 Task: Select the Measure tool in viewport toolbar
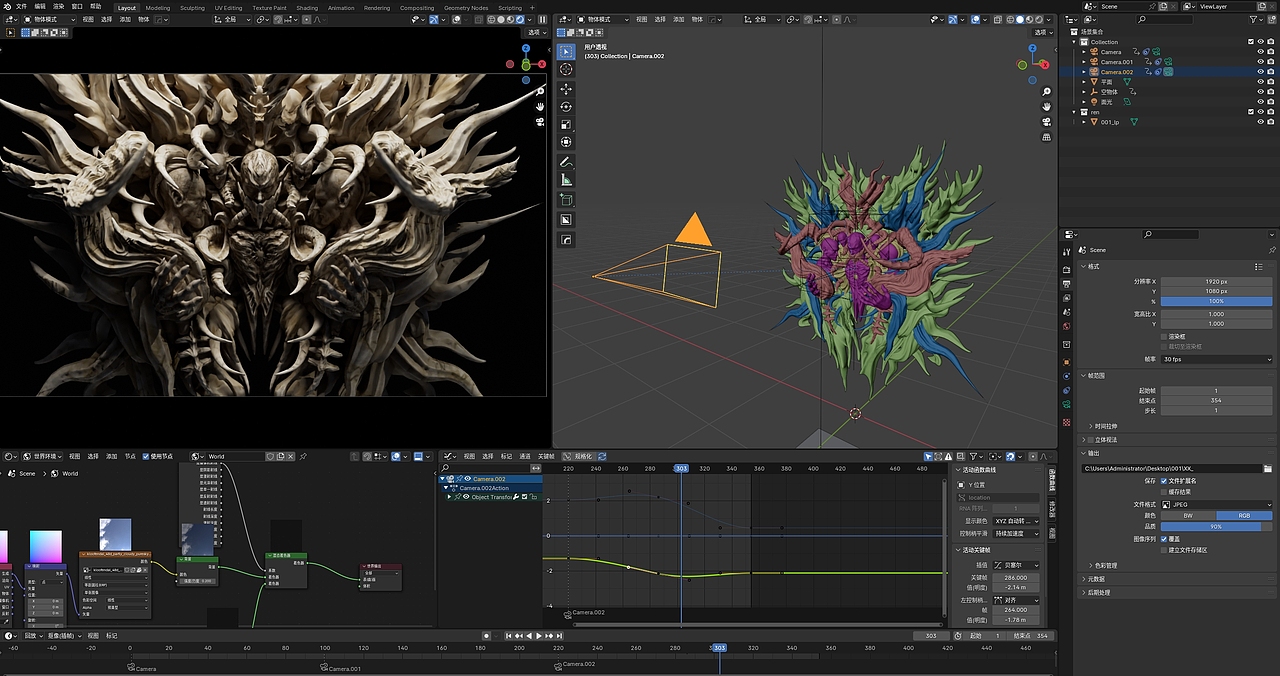(566, 180)
